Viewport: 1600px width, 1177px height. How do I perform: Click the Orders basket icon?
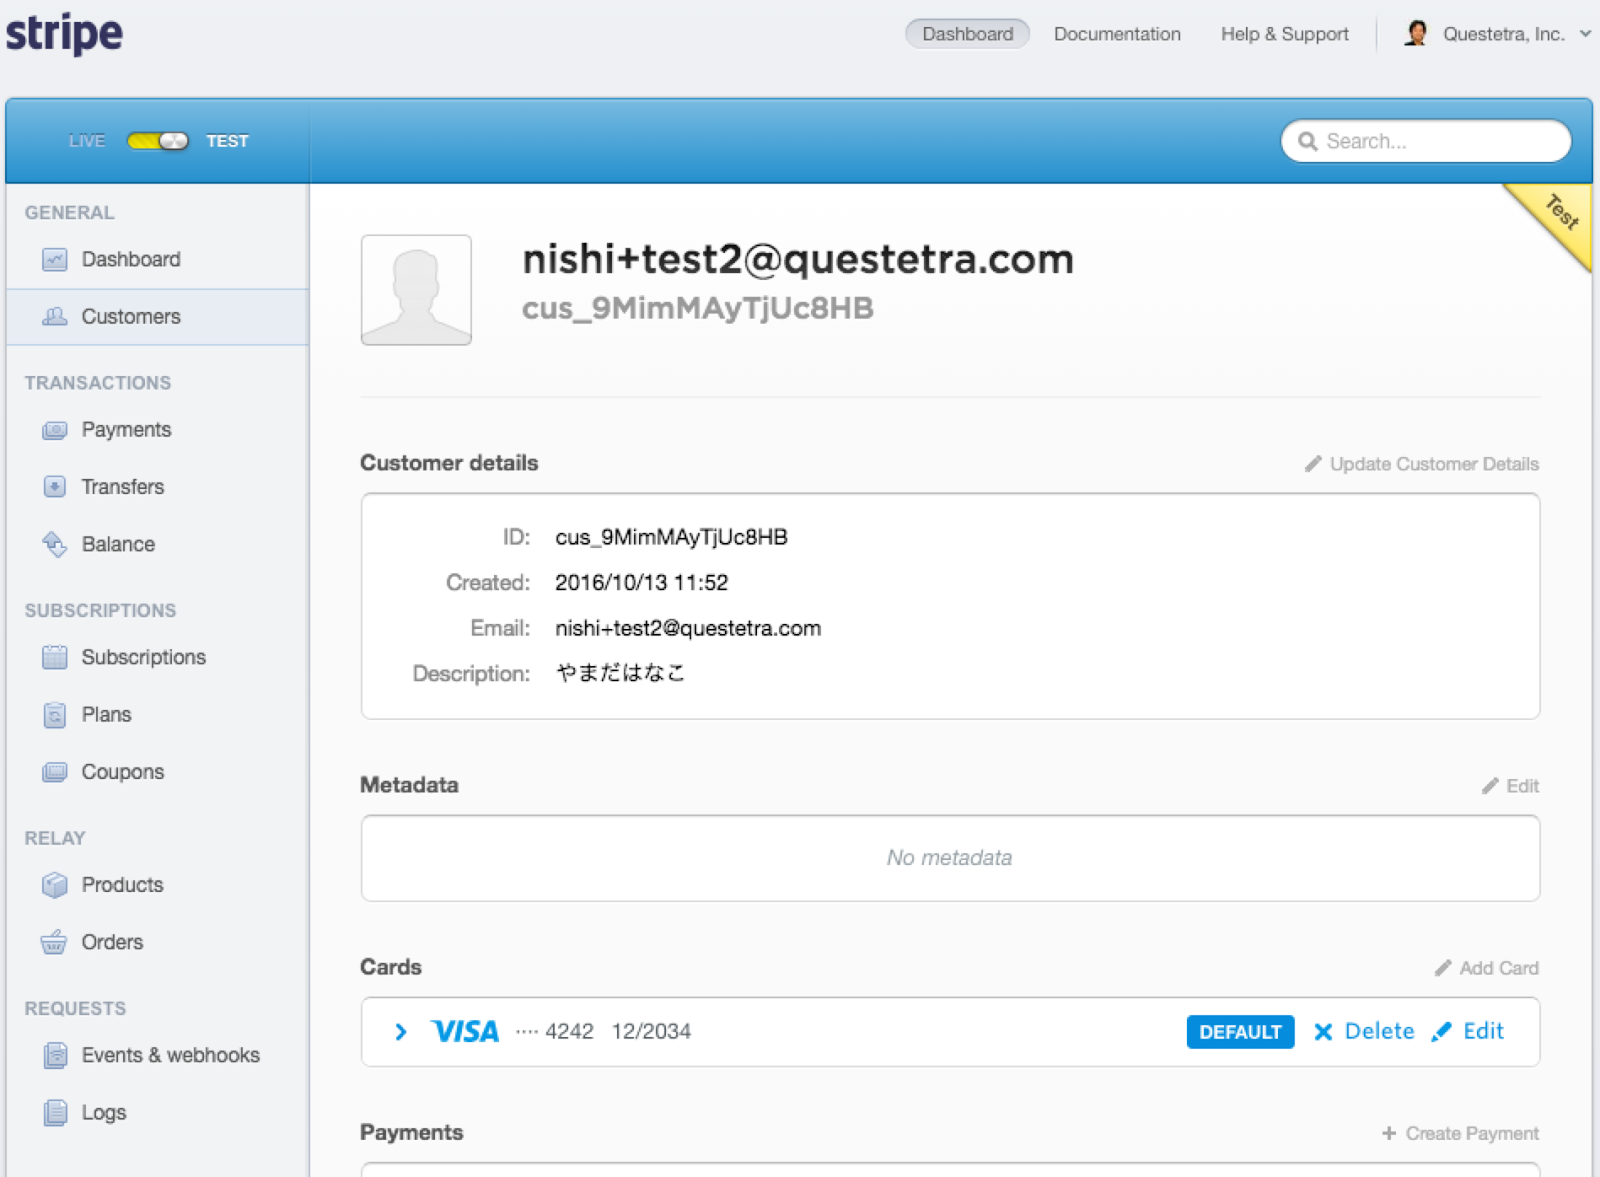[x=54, y=942]
